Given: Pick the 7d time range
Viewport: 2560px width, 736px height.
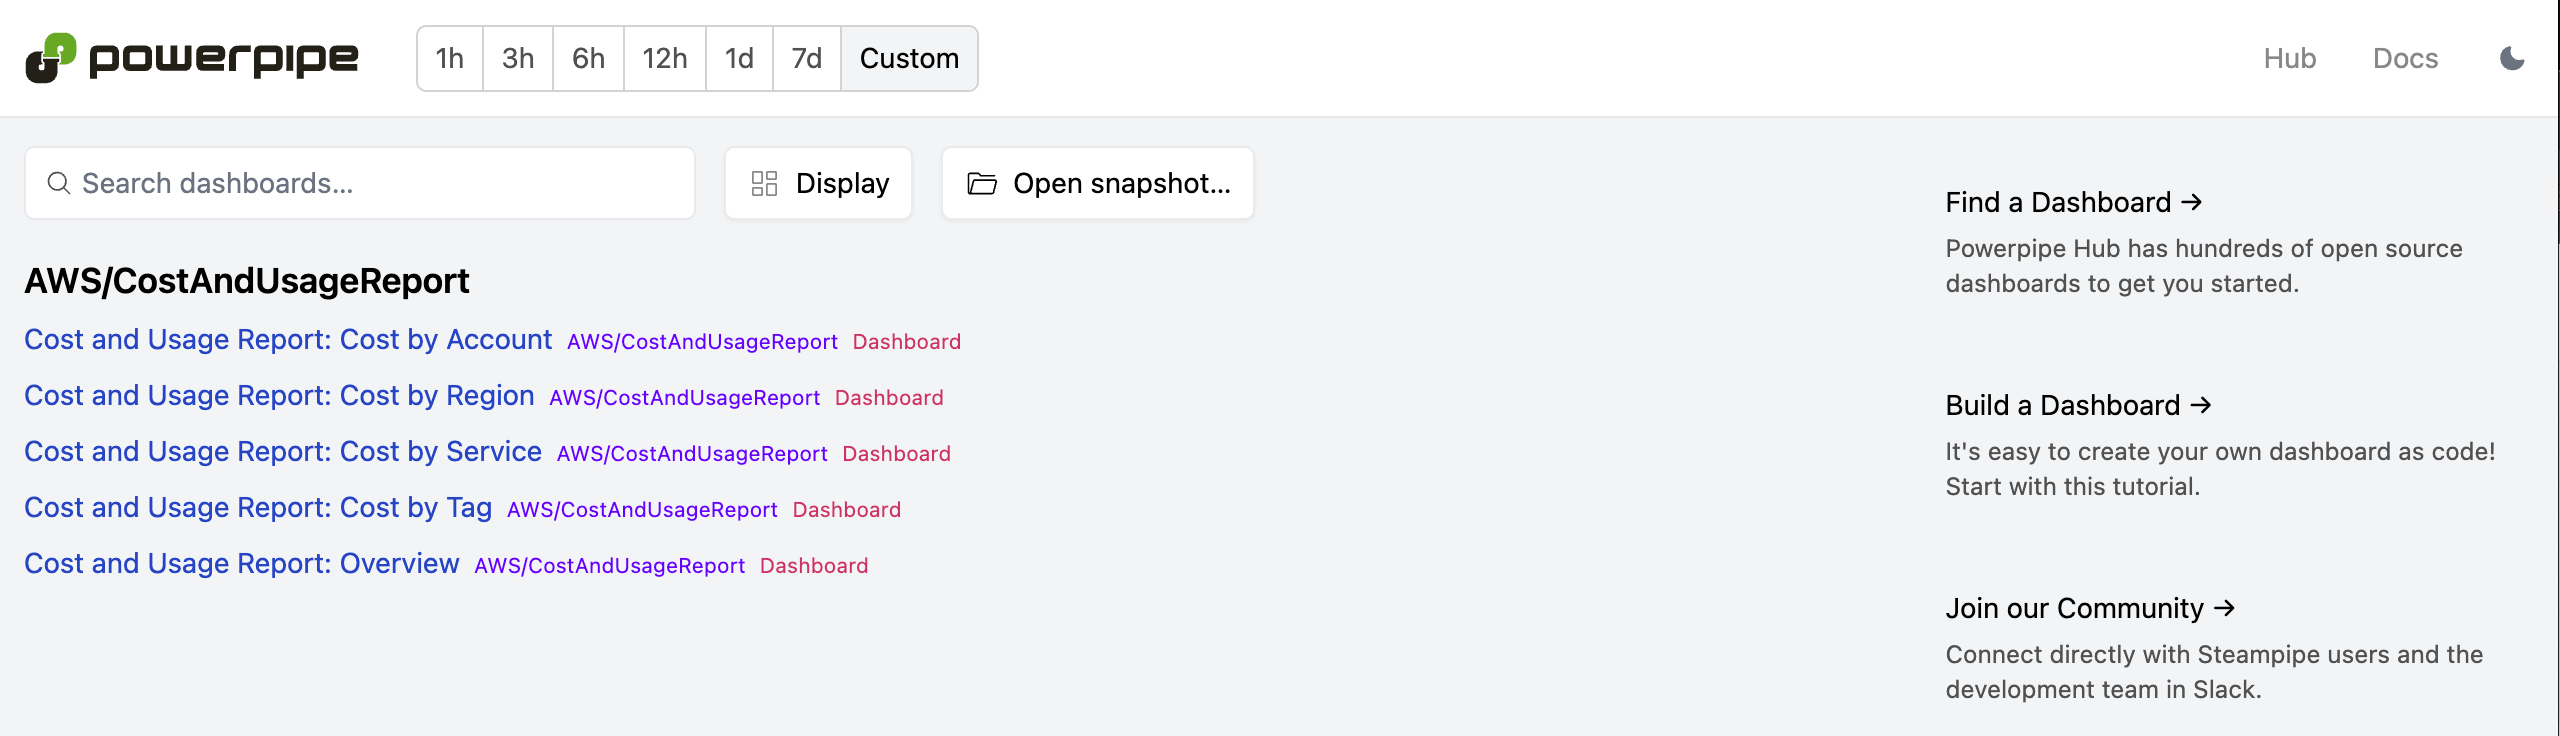Looking at the screenshot, I should [x=807, y=59].
